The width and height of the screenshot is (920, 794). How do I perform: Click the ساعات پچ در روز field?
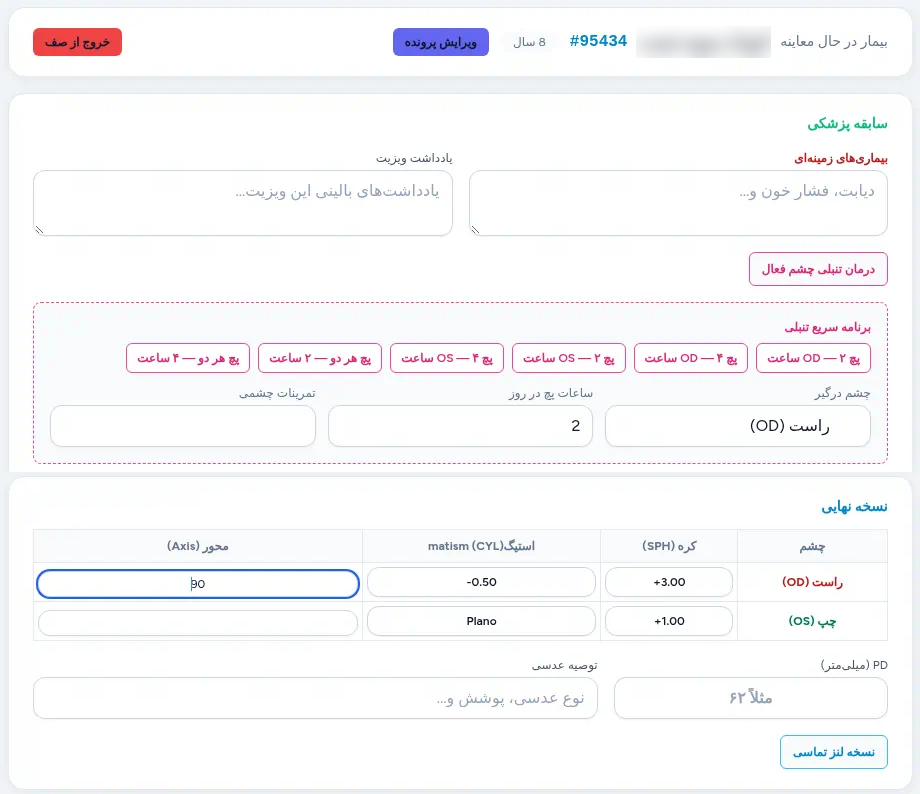coord(460,426)
